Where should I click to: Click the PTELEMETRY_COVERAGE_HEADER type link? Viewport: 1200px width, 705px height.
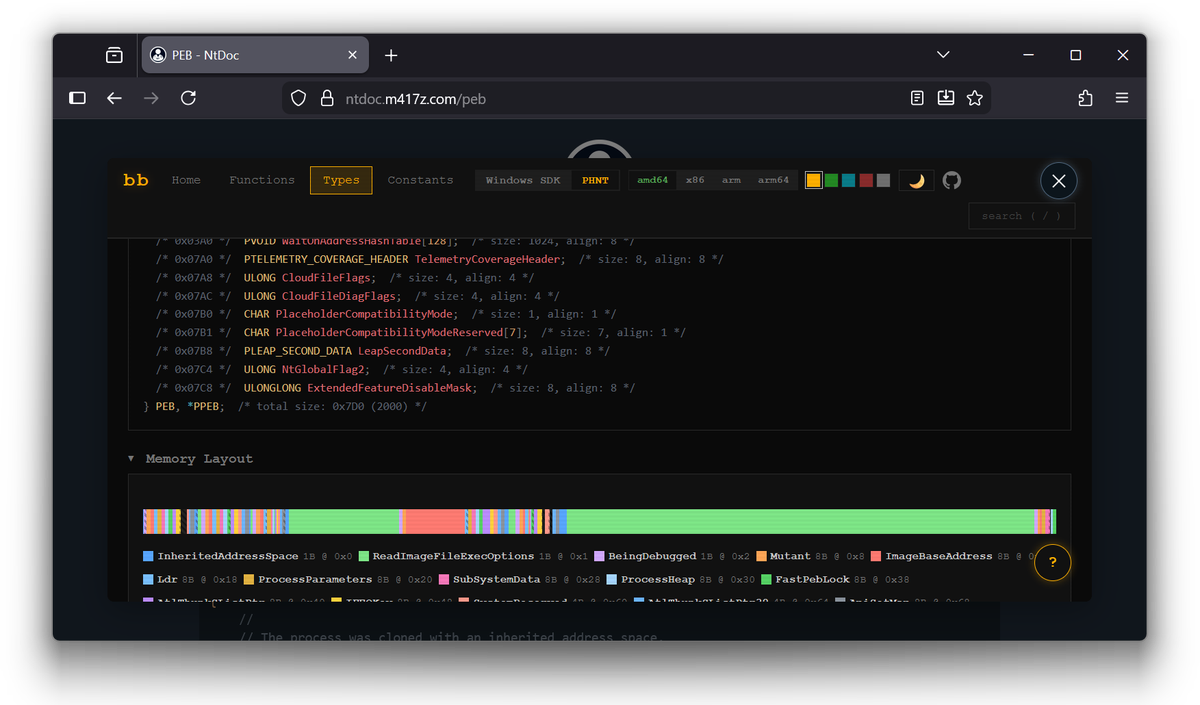326,259
